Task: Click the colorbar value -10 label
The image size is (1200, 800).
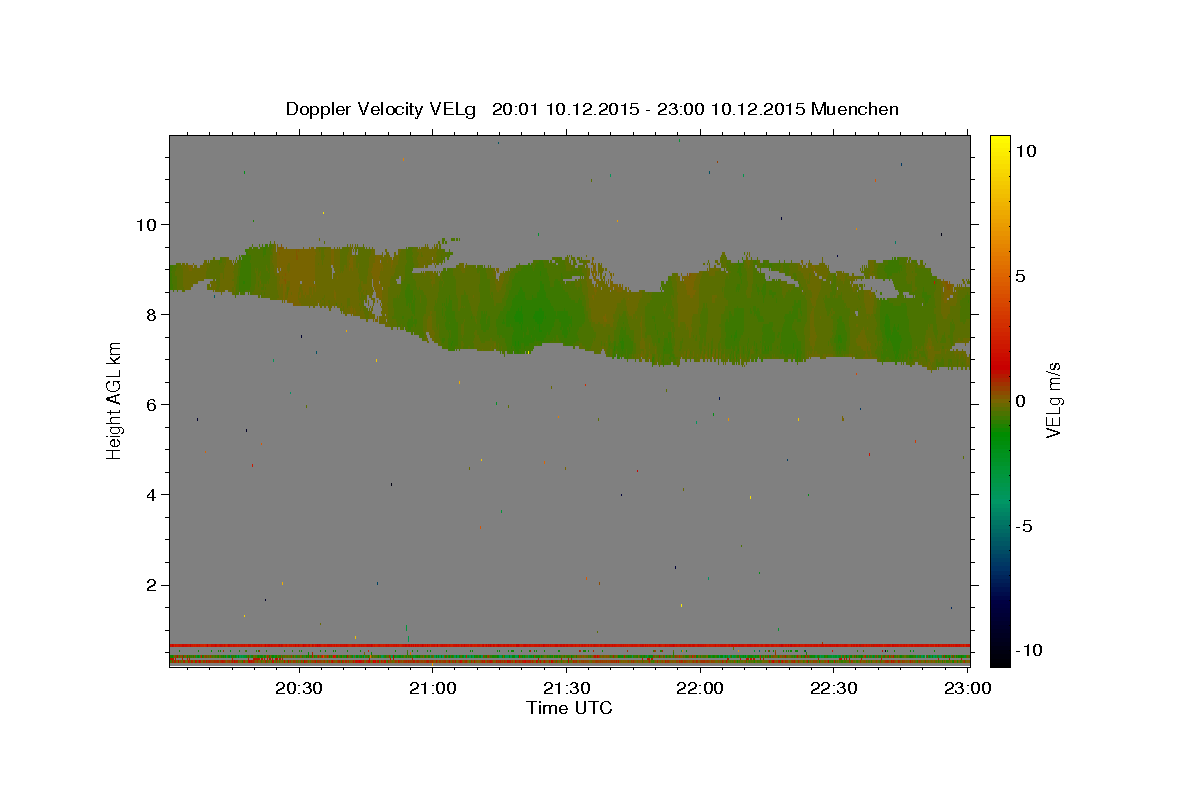Action: click(1029, 650)
